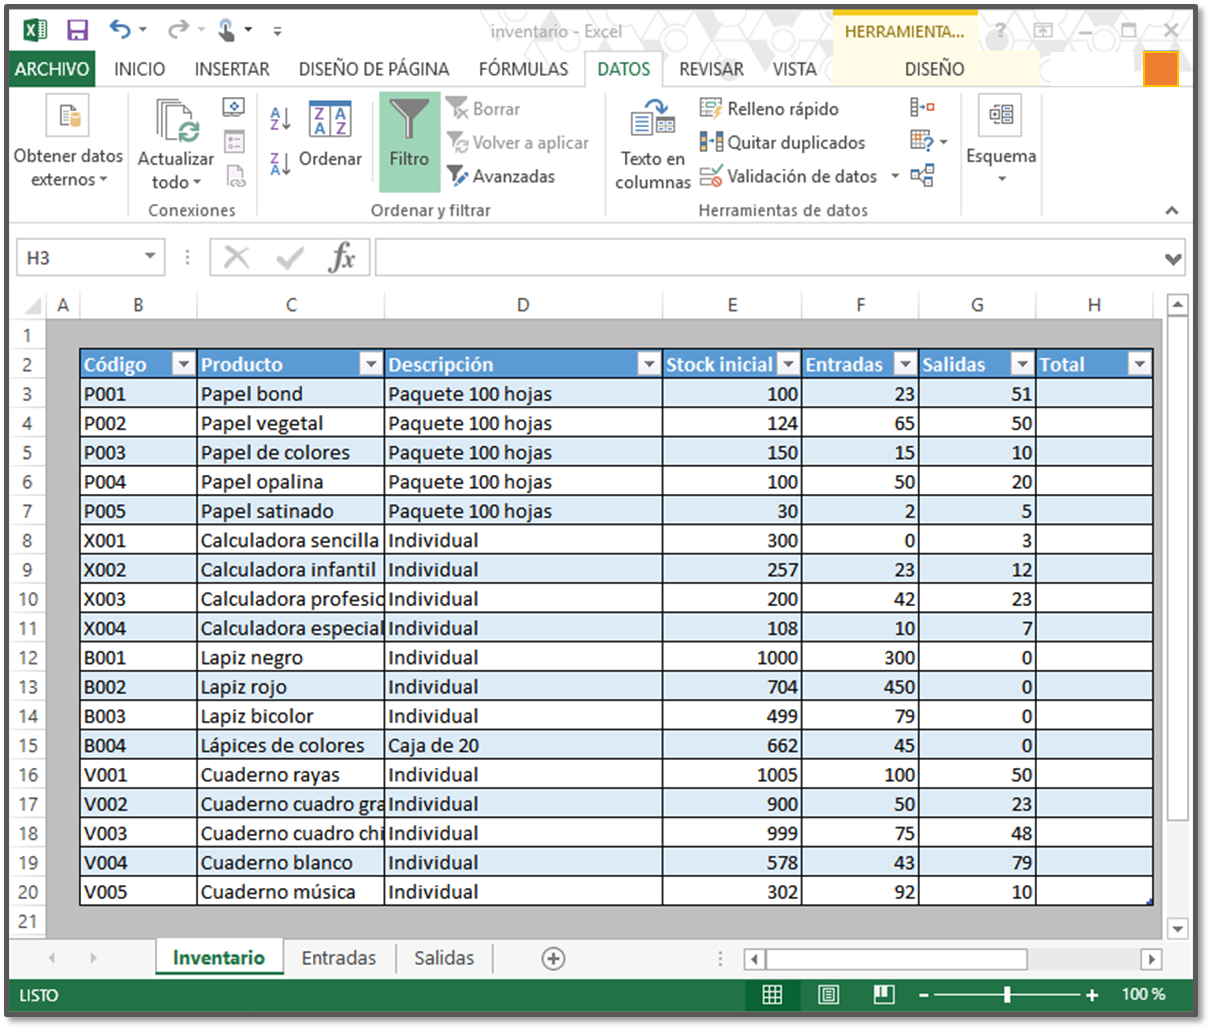Screen dimensions: 1211x1030
Task: Switch to Page Break Preview view
Action: pyautogui.click(x=883, y=995)
